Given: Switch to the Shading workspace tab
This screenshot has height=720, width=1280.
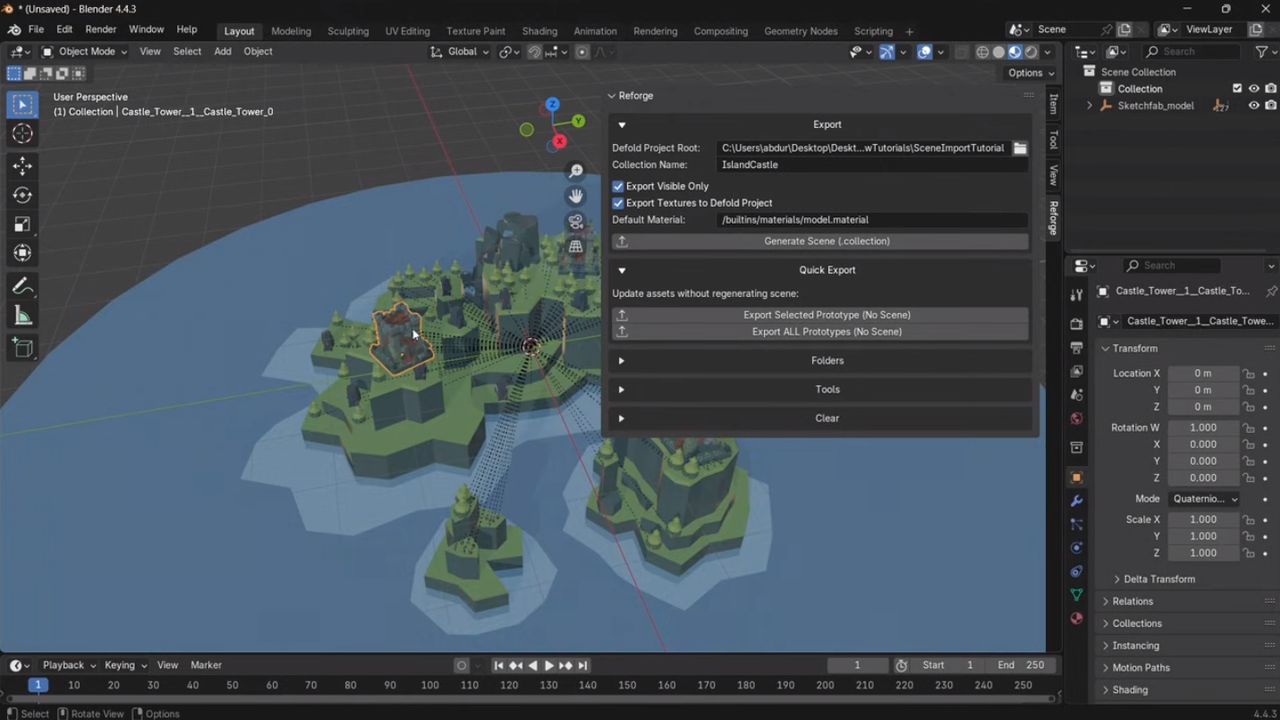Looking at the screenshot, I should [539, 31].
